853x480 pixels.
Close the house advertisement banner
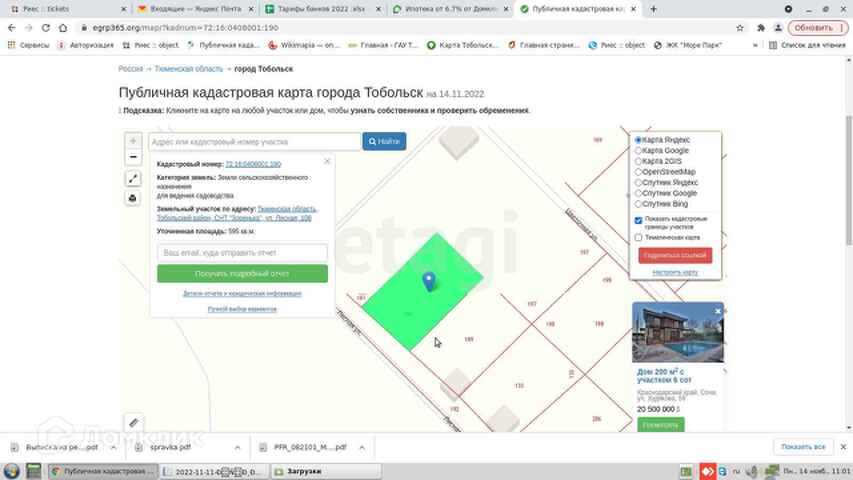tap(718, 311)
